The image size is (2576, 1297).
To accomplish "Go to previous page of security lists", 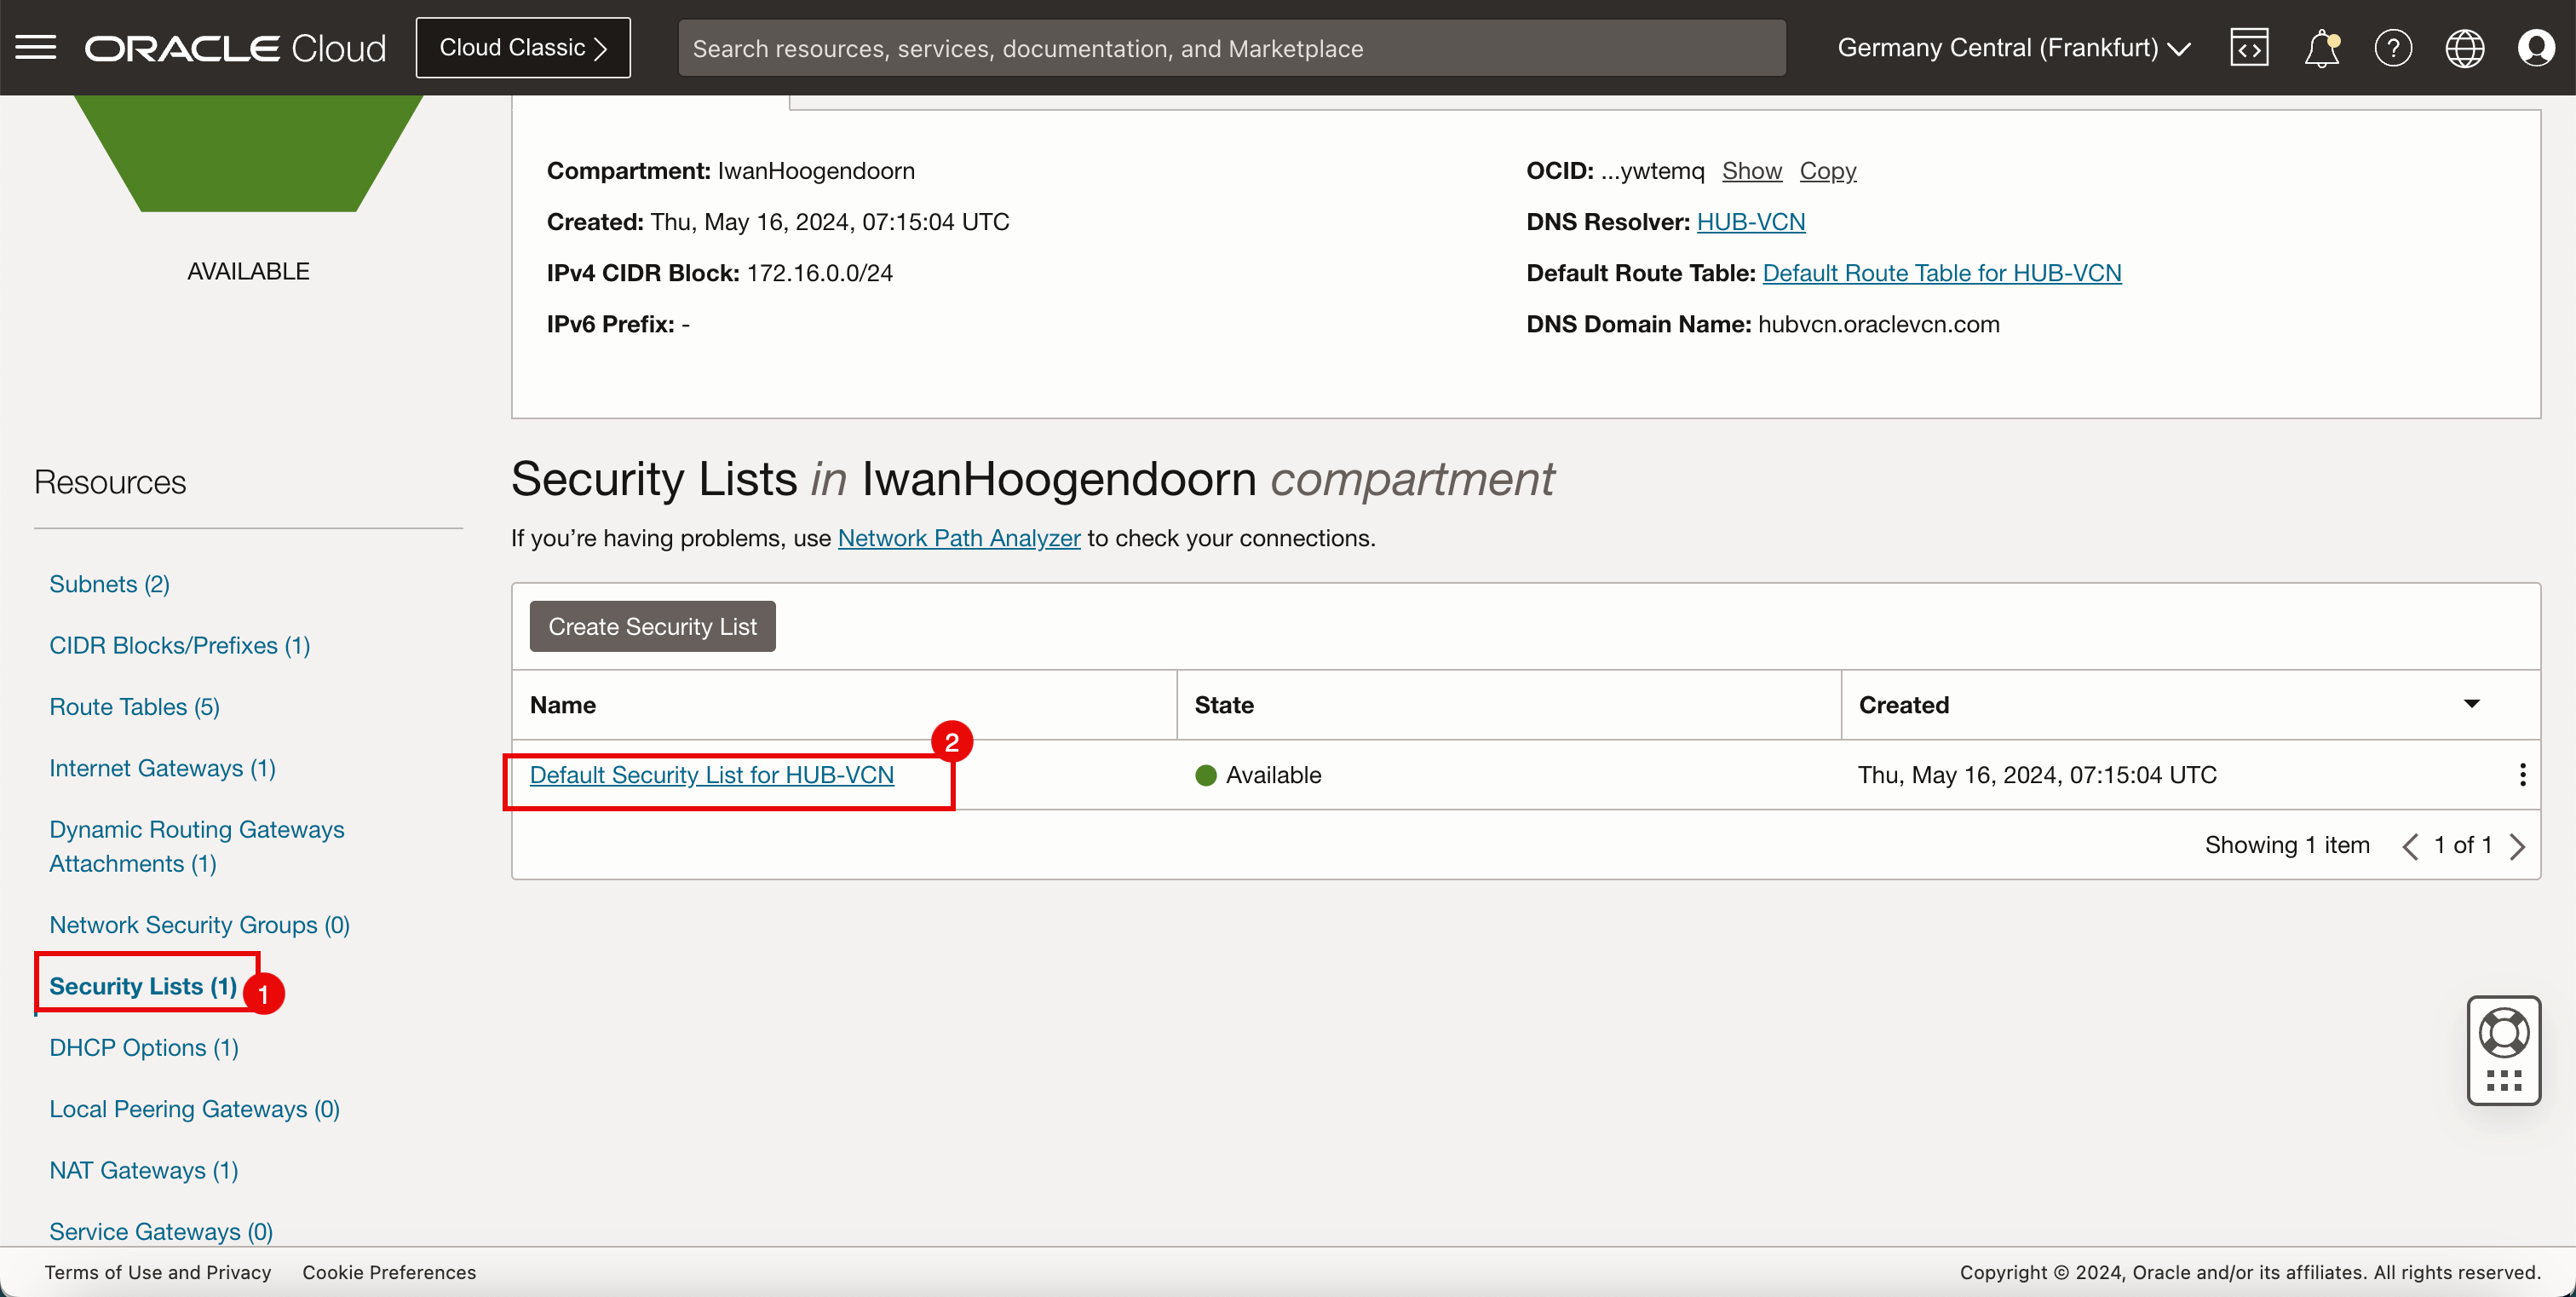I will click(2410, 846).
